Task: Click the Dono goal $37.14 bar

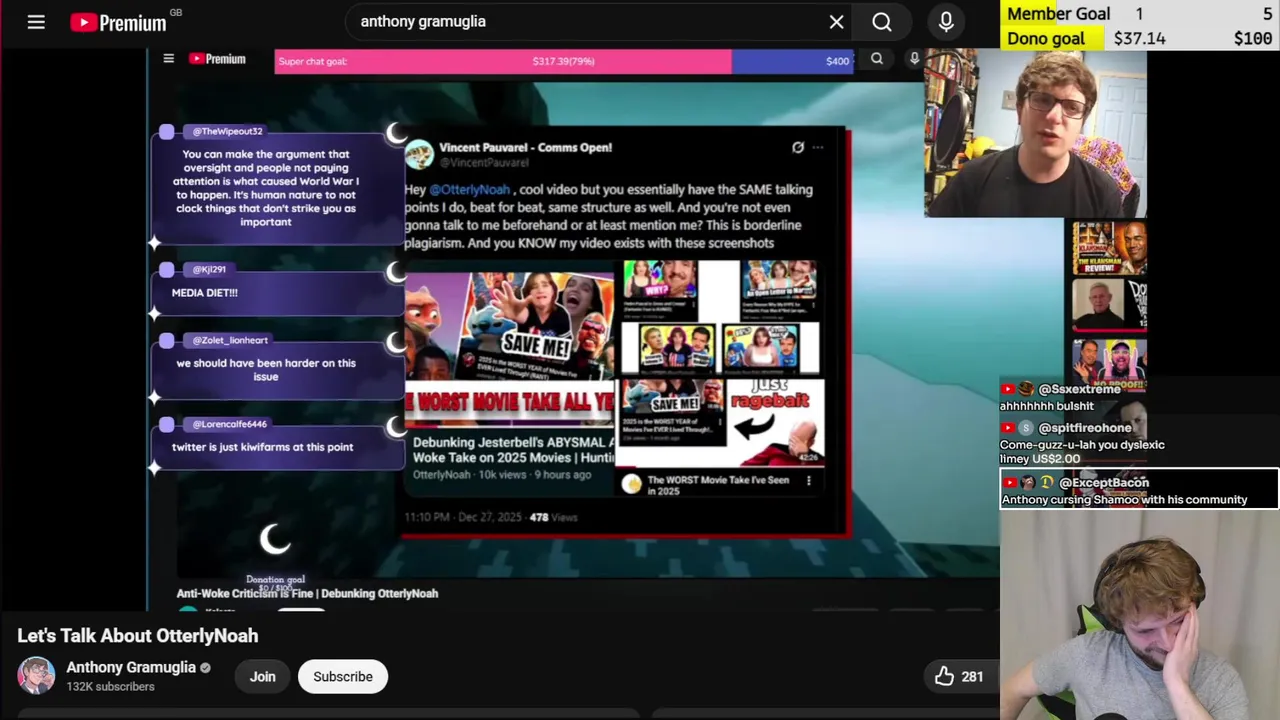Action: pyautogui.click(x=1139, y=38)
